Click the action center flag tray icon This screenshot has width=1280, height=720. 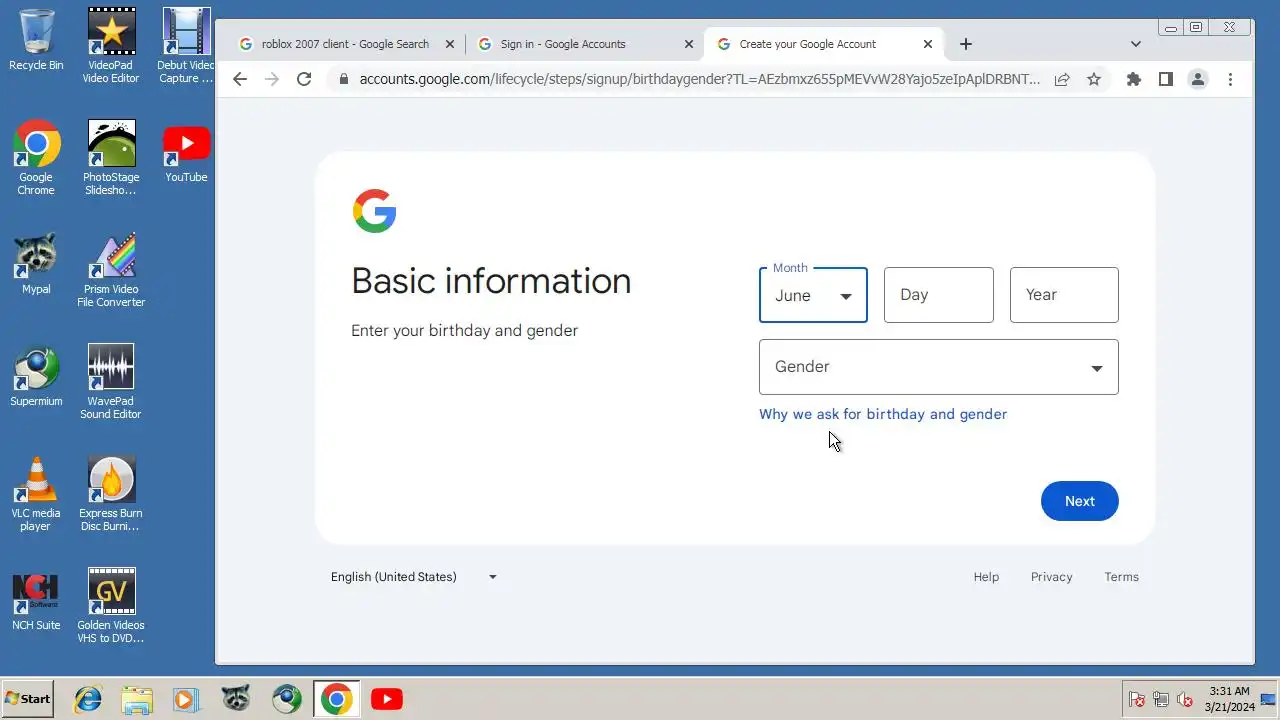1136,700
